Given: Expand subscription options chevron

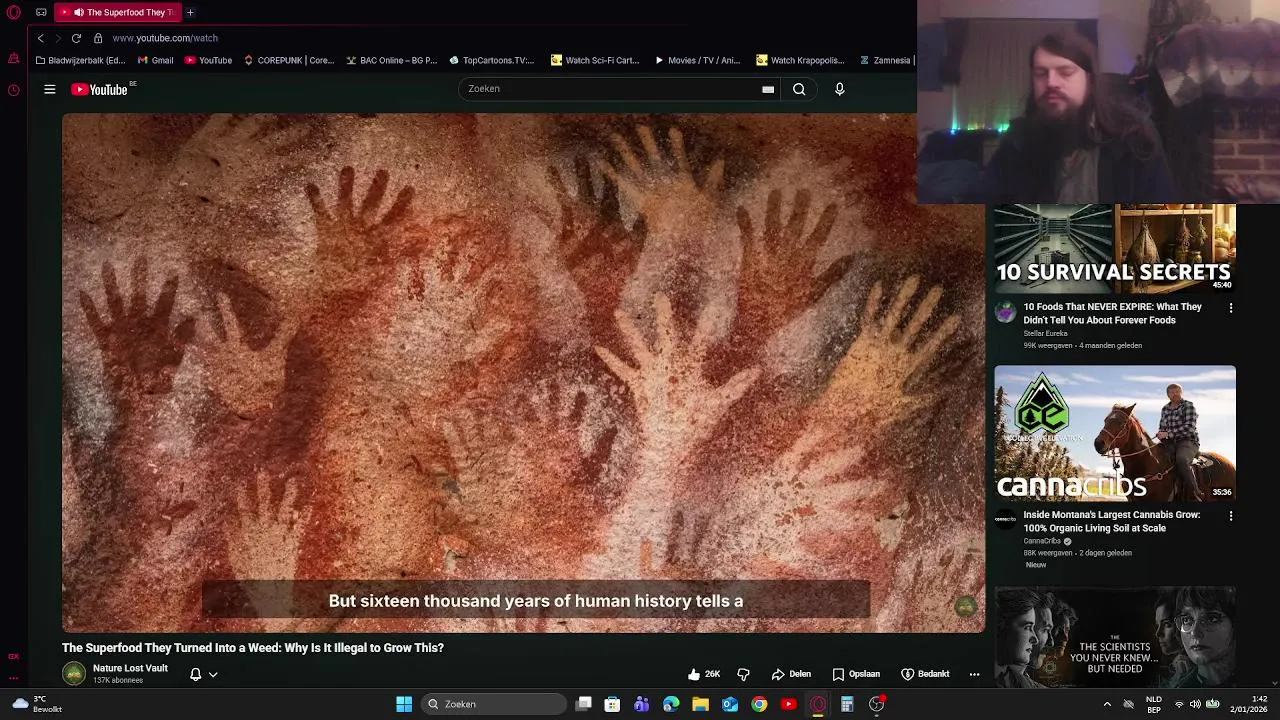Looking at the screenshot, I should pyautogui.click(x=213, y=674).
